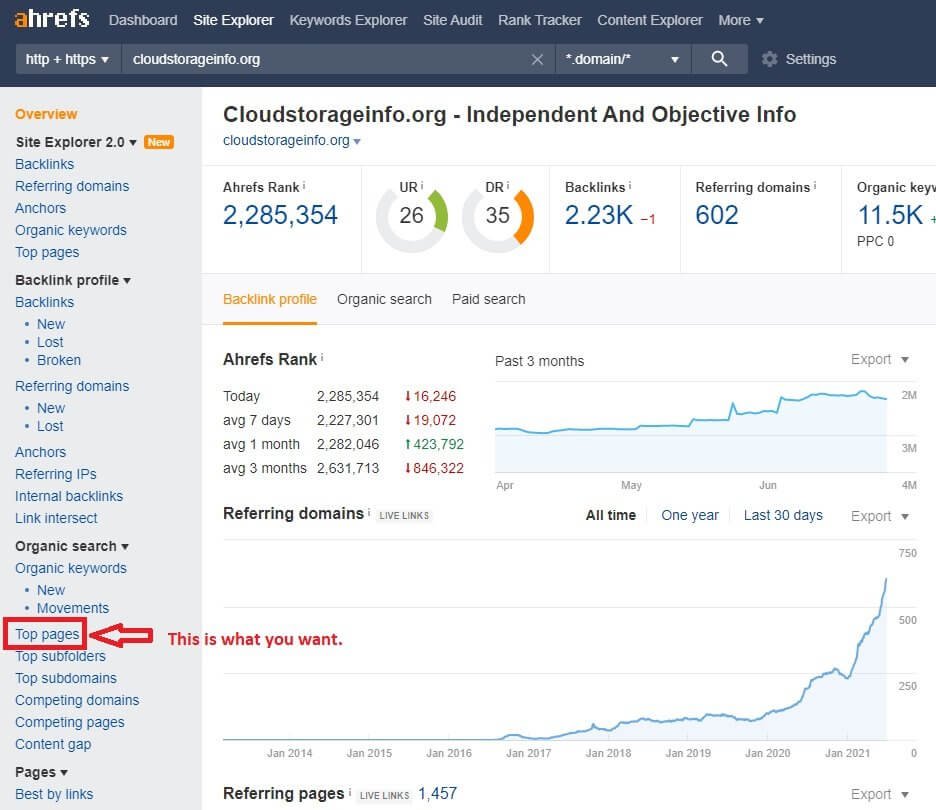Viewport: 936px width, 810px height.
Task: Open Dashboard in top navigation
Action: (143, 20)
